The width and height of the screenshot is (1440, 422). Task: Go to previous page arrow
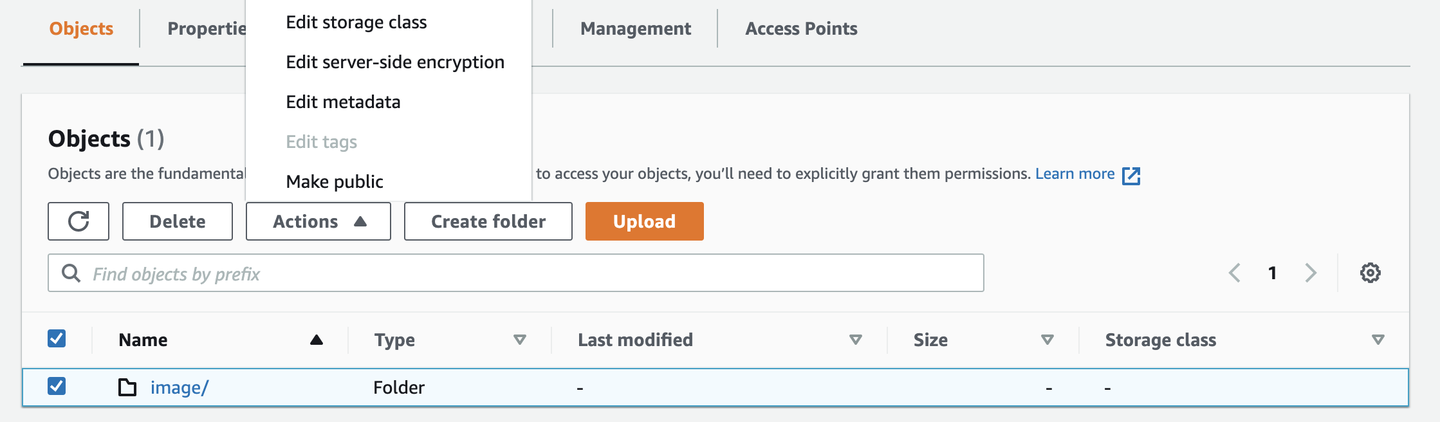click(1235, 273)
